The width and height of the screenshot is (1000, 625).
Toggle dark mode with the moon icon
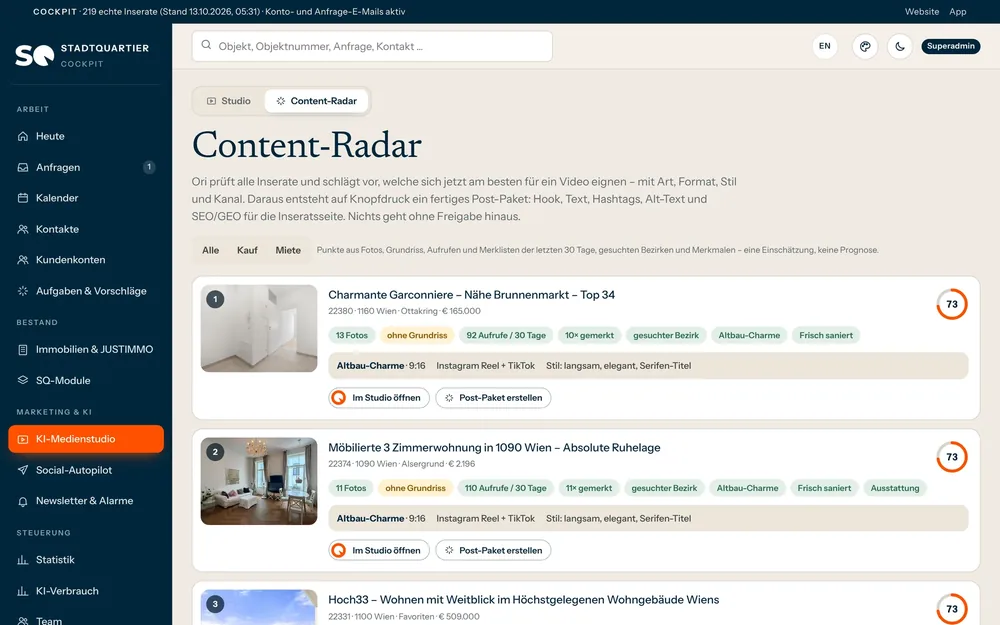[900, 47]
